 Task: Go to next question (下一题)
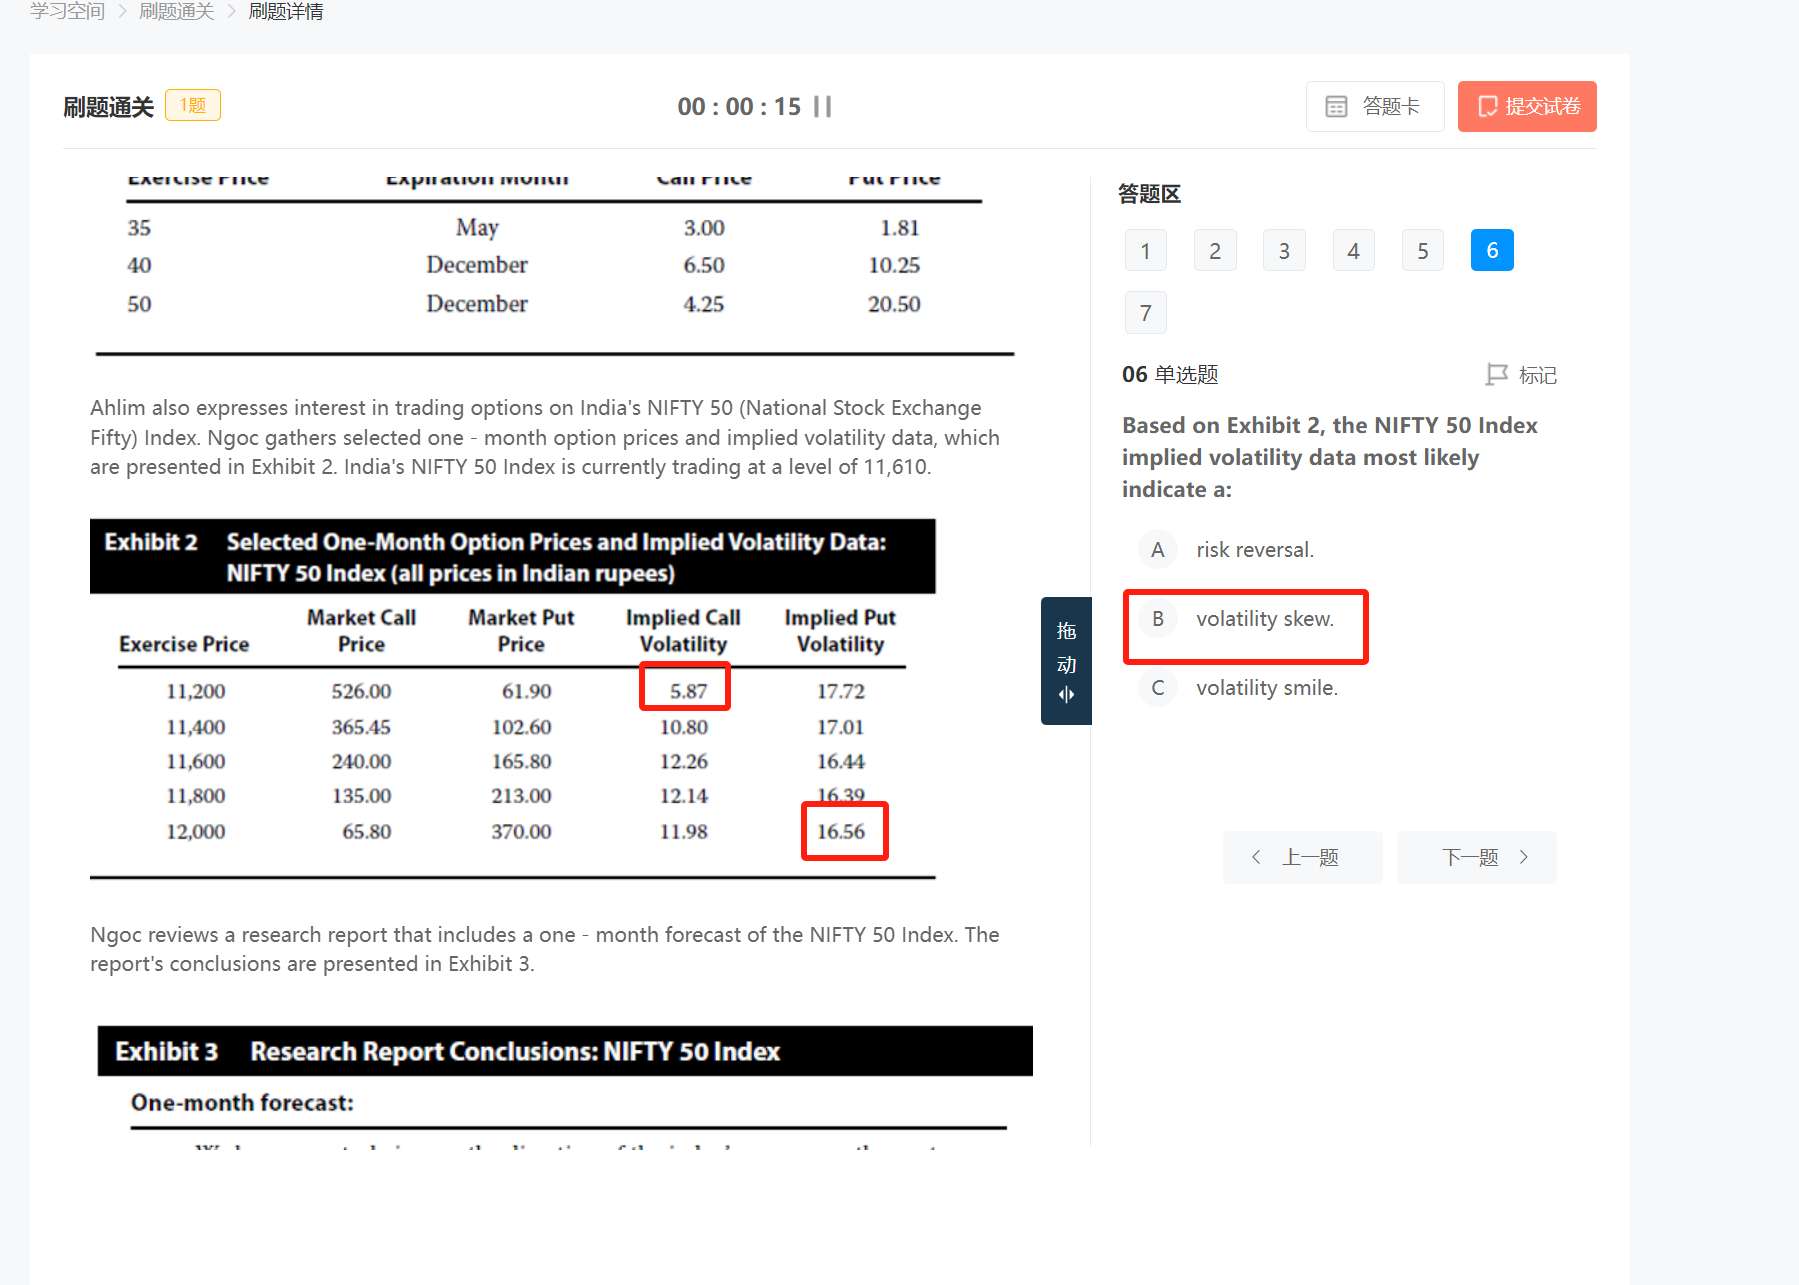[1476, 857]
